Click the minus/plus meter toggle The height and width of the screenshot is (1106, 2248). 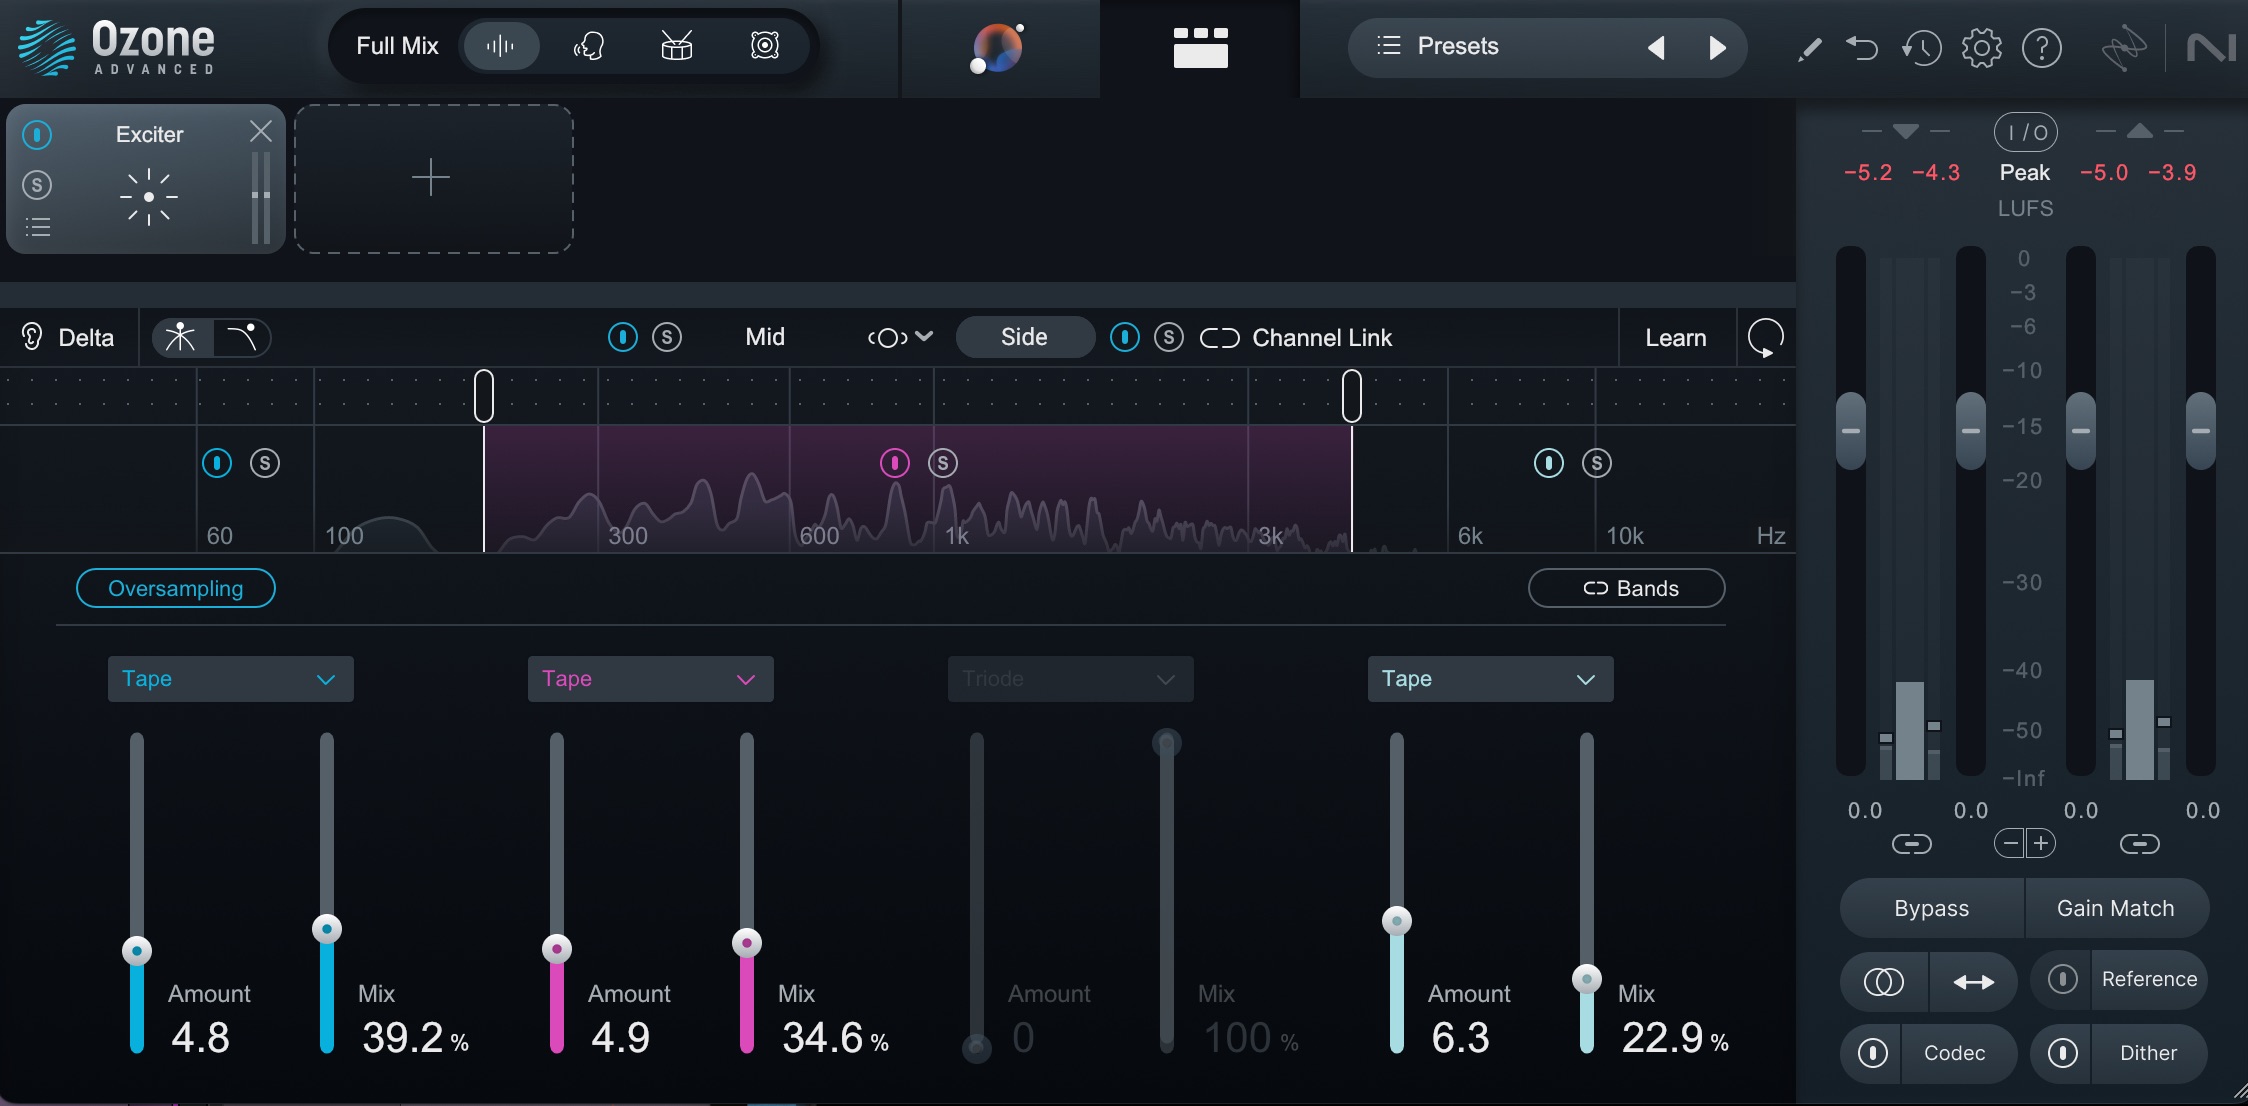click(x=2026, y=843)
